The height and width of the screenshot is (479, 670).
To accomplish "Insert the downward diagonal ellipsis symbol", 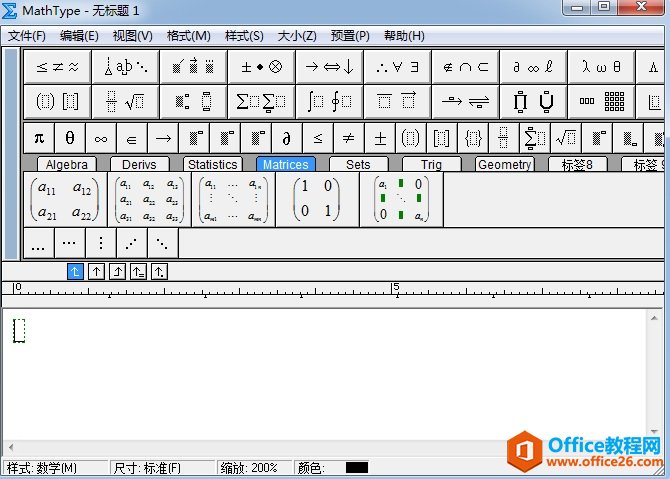I will [163, 243].
